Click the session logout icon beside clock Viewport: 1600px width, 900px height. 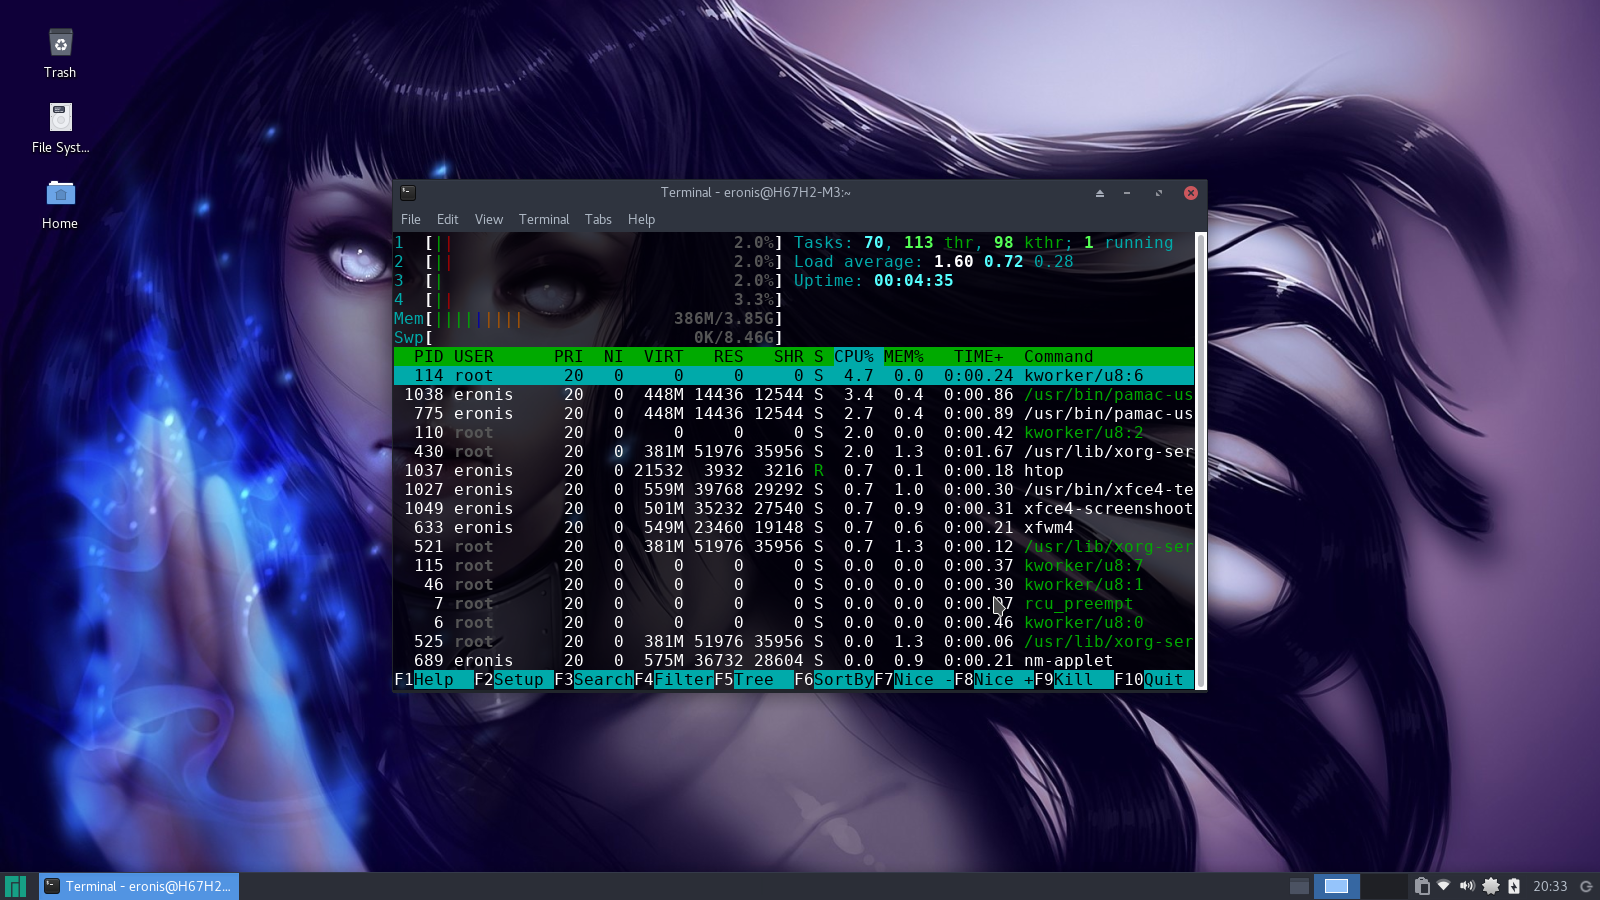pos(1586,886)
